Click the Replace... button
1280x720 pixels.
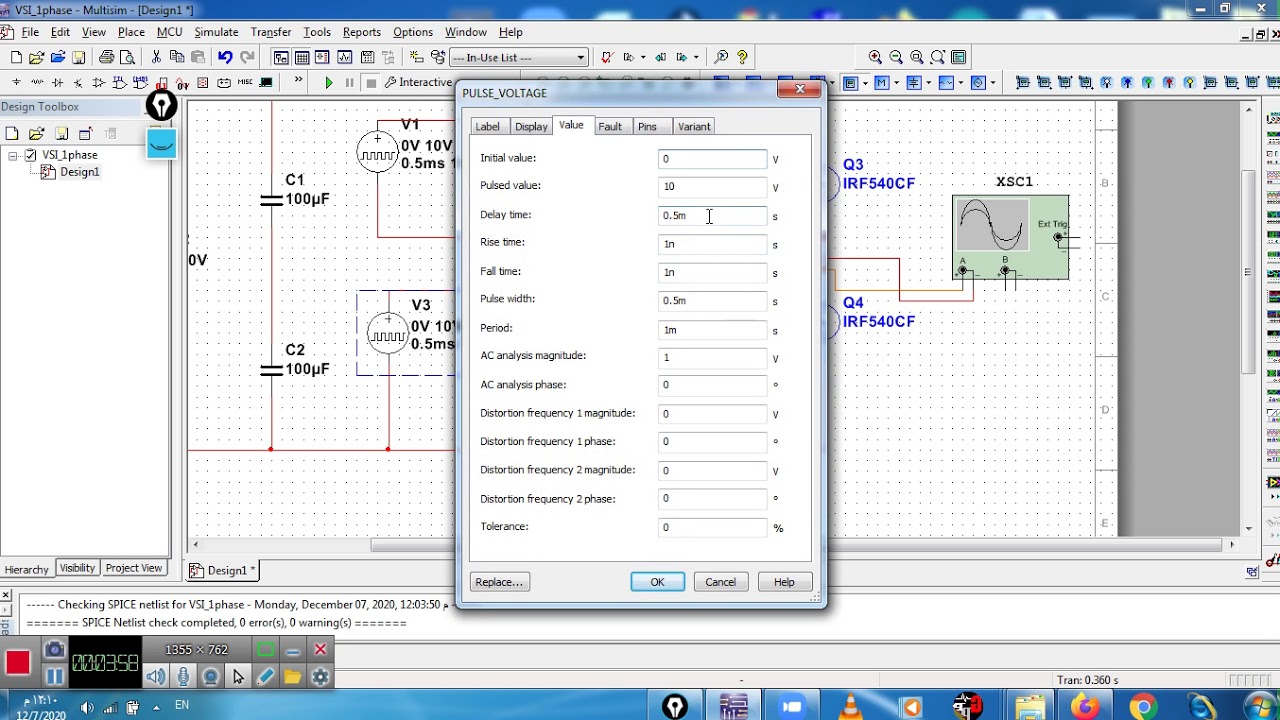(498, 582)
